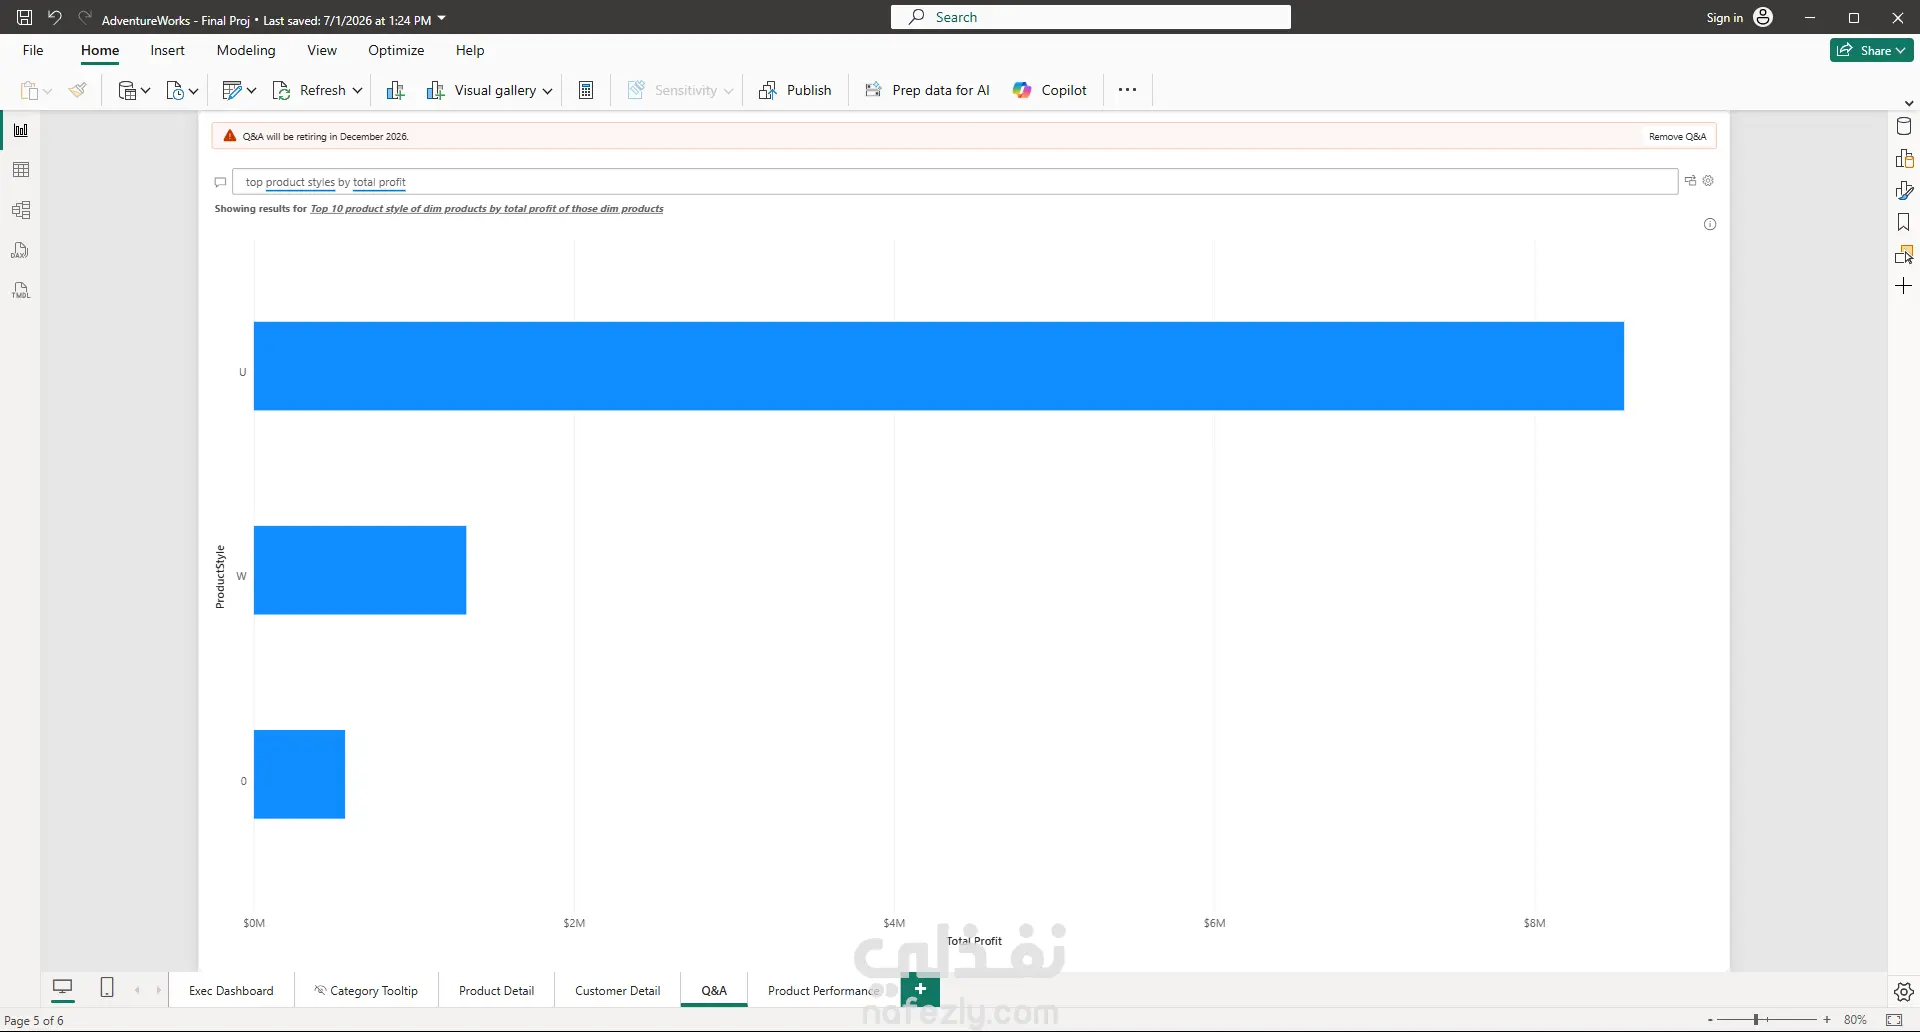Viewport: 1920px width, 1032px height.
Task: Save the report with the disk icon
Action: [x=24, y=17]
